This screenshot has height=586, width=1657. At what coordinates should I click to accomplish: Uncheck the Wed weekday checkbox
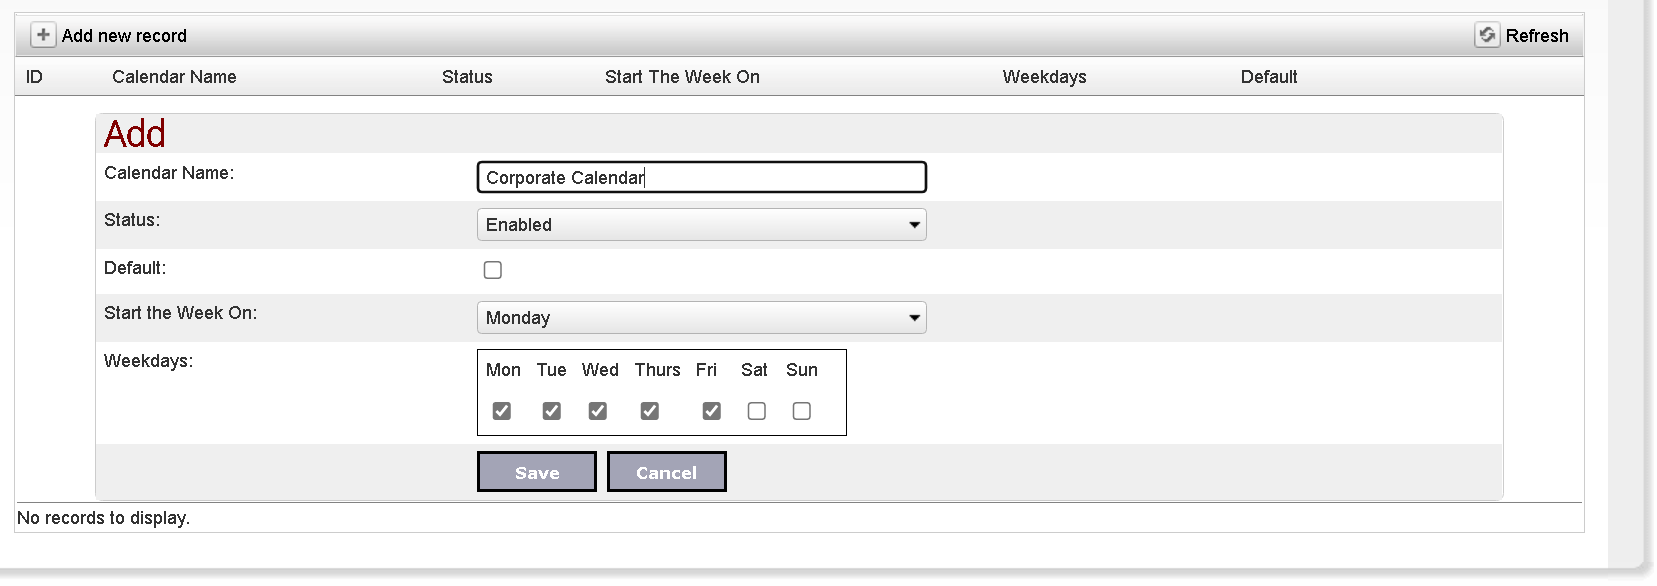click(598, 411)
